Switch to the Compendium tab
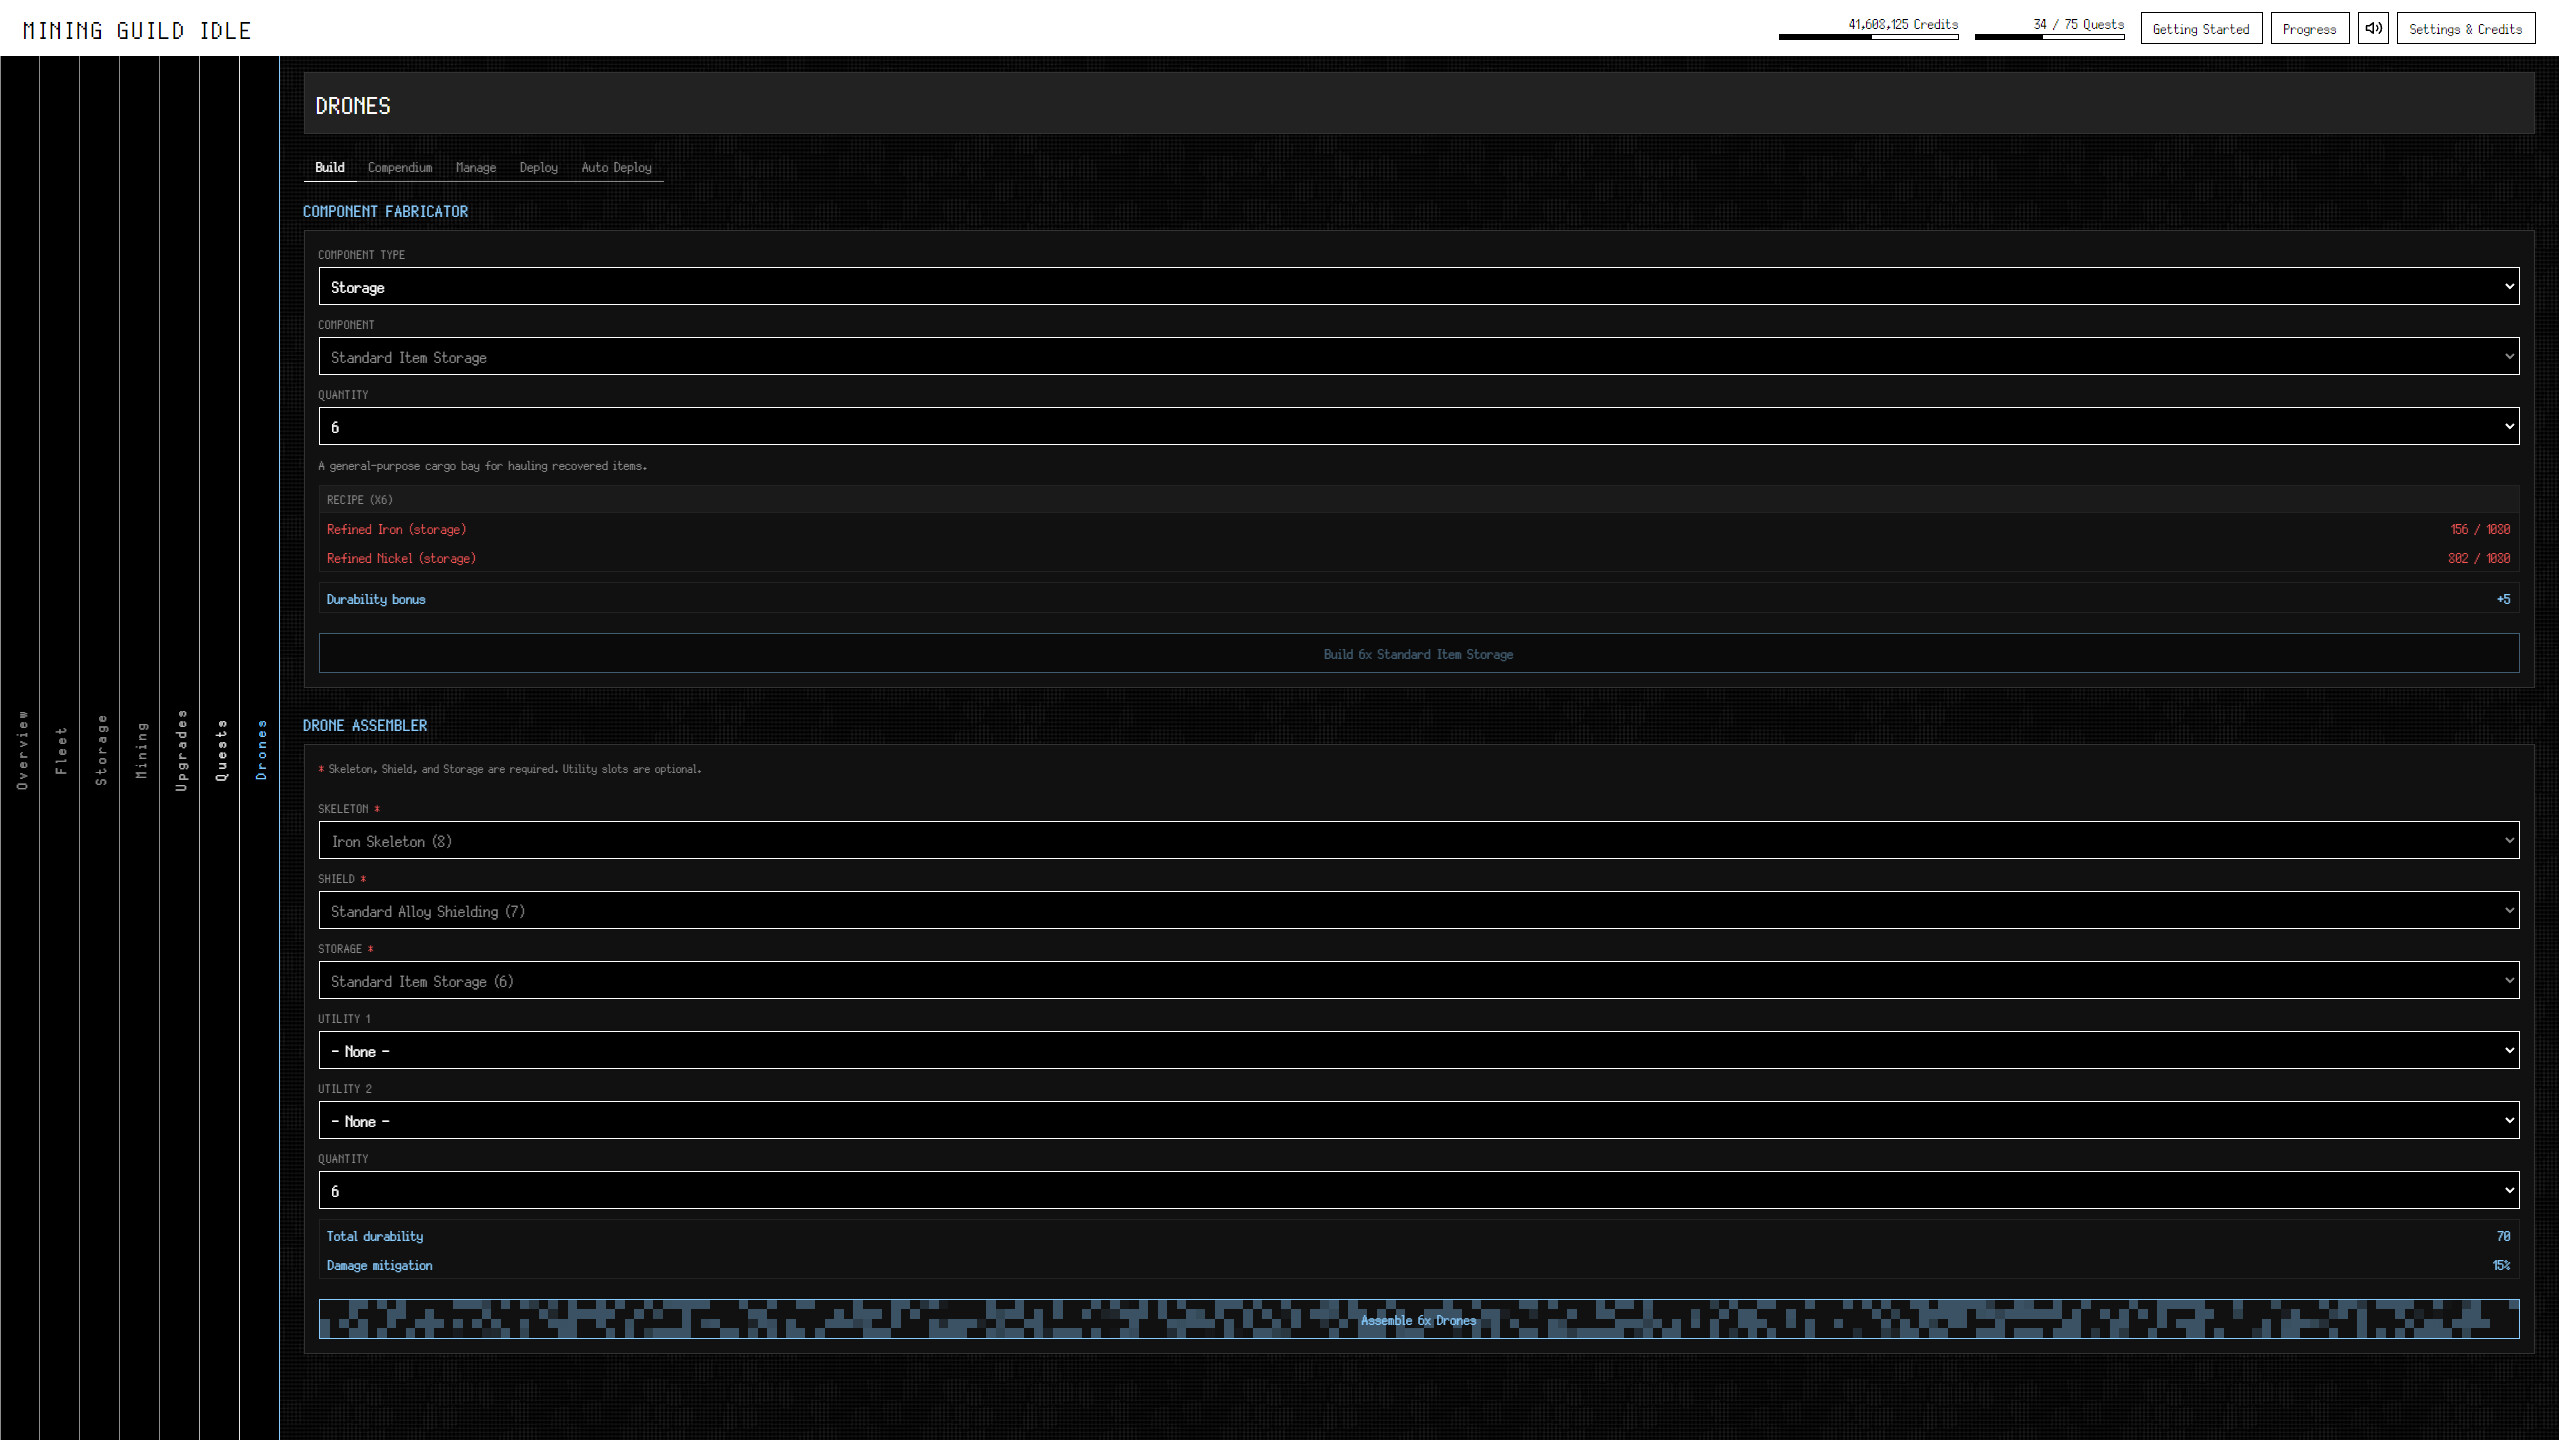The height and width of the screenshot is (1440, 2560). coord(400,167)
